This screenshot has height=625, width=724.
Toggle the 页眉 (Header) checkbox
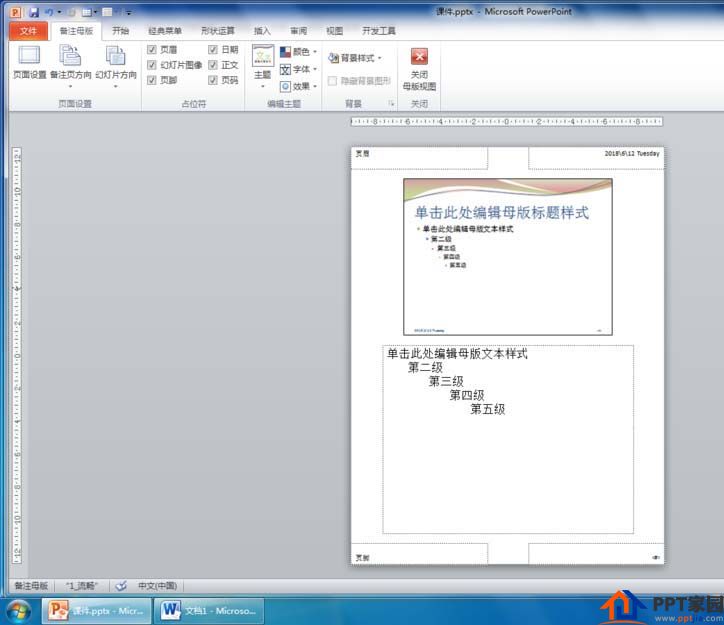[x=151, y=49]
